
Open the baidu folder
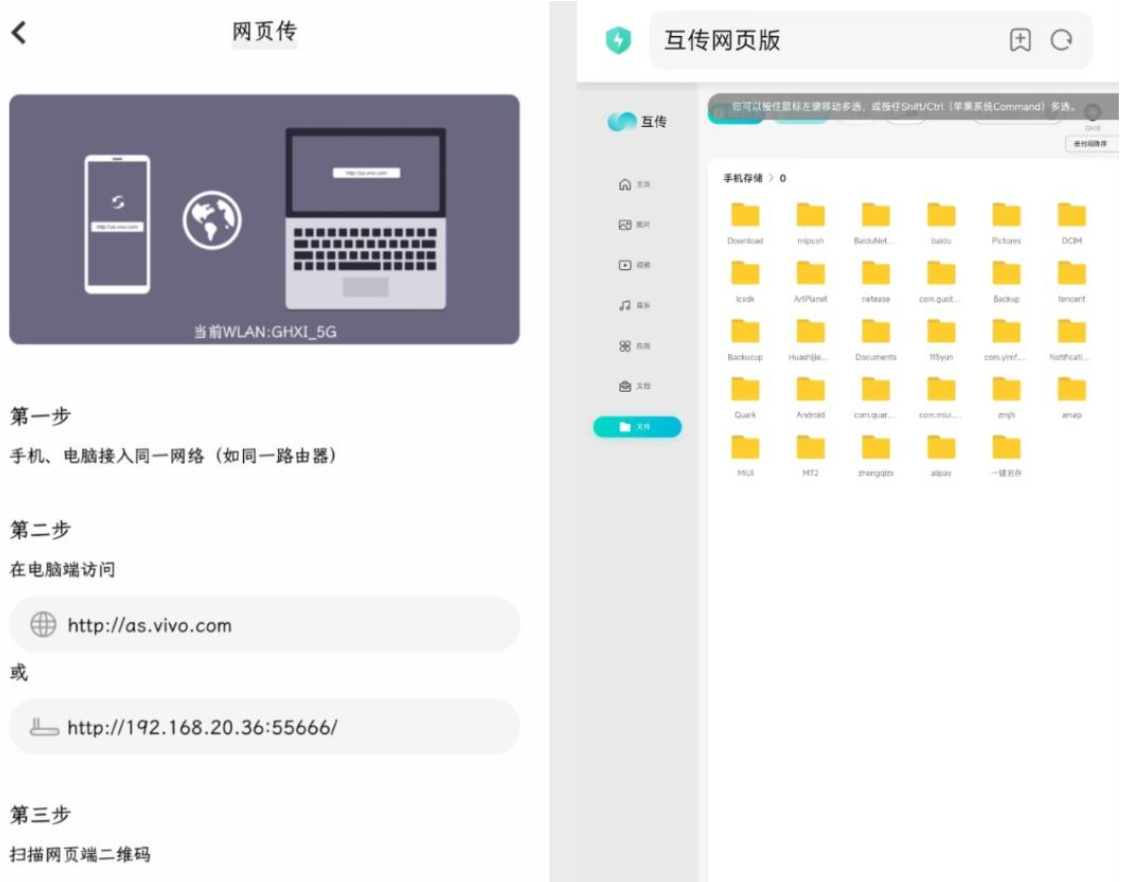[x=941, y=223]
